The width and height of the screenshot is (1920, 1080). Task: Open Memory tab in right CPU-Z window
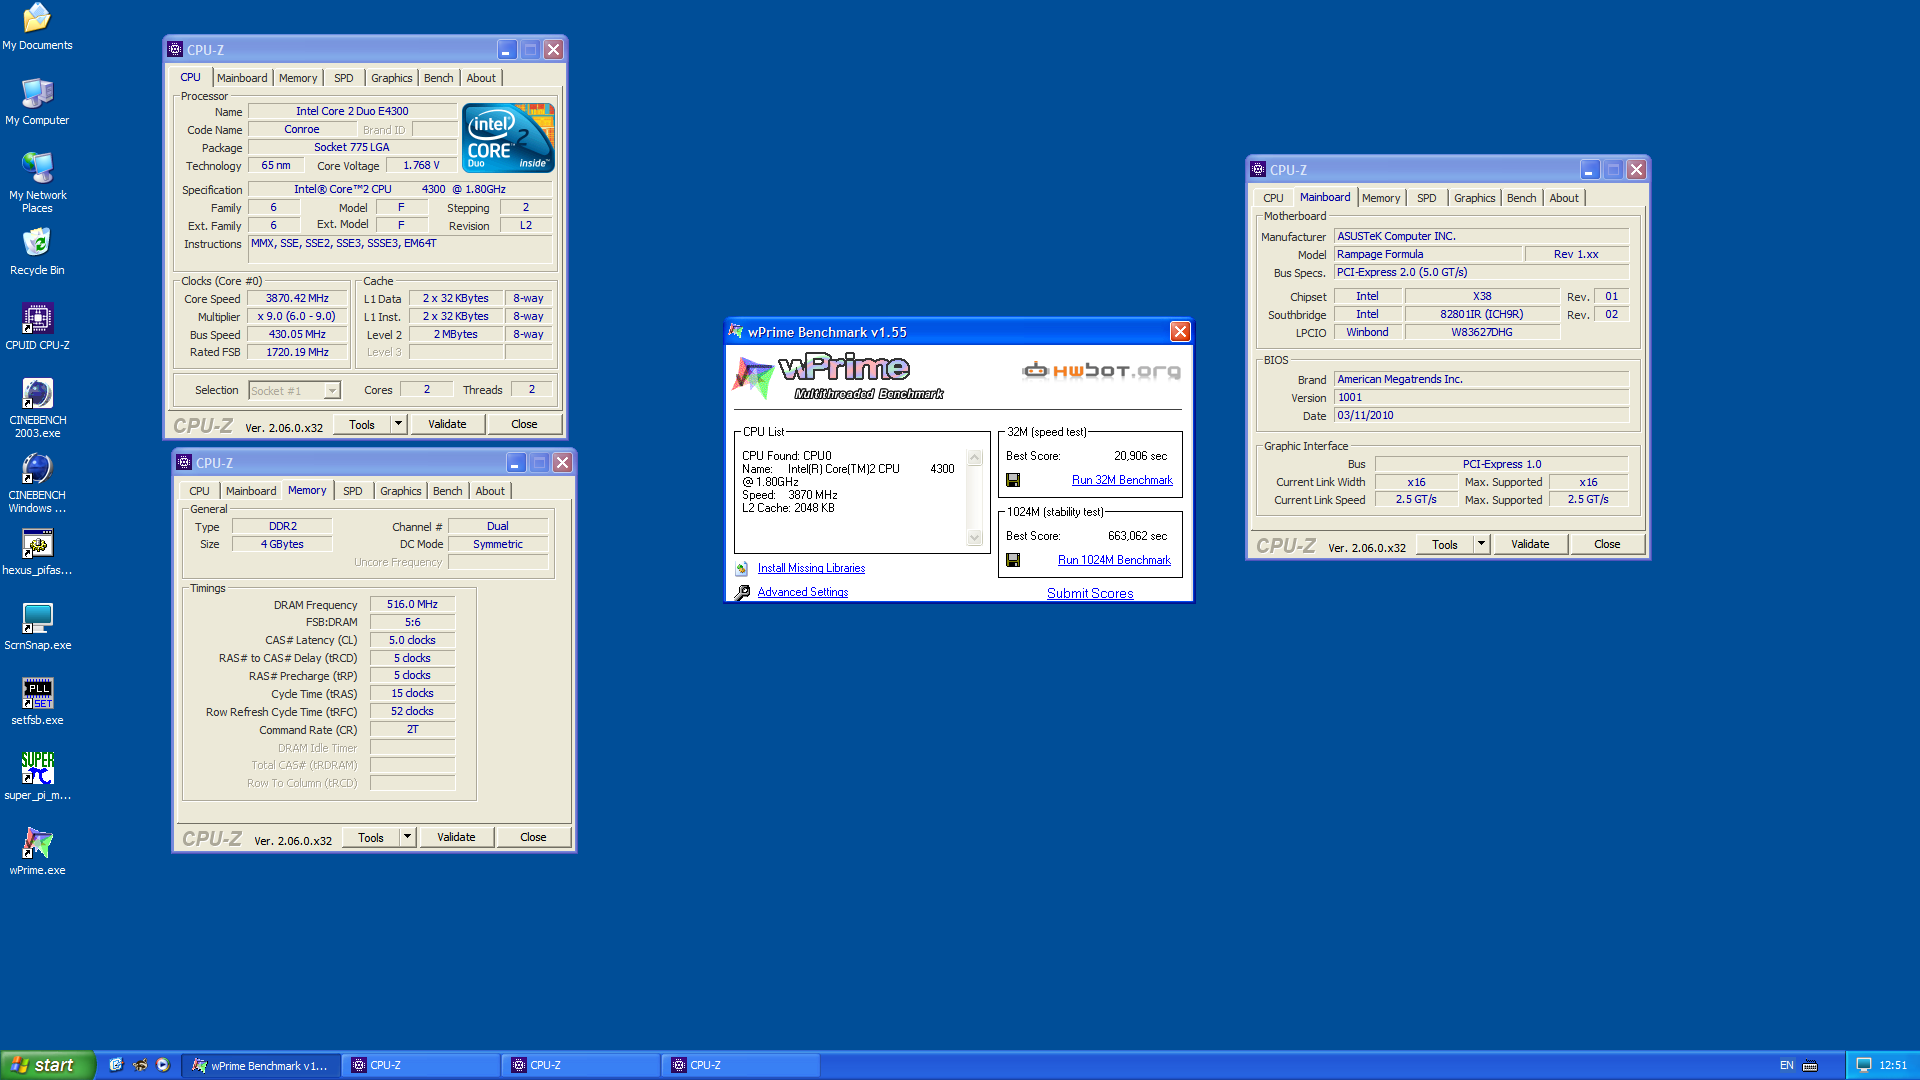click(x=1381, y=198)
